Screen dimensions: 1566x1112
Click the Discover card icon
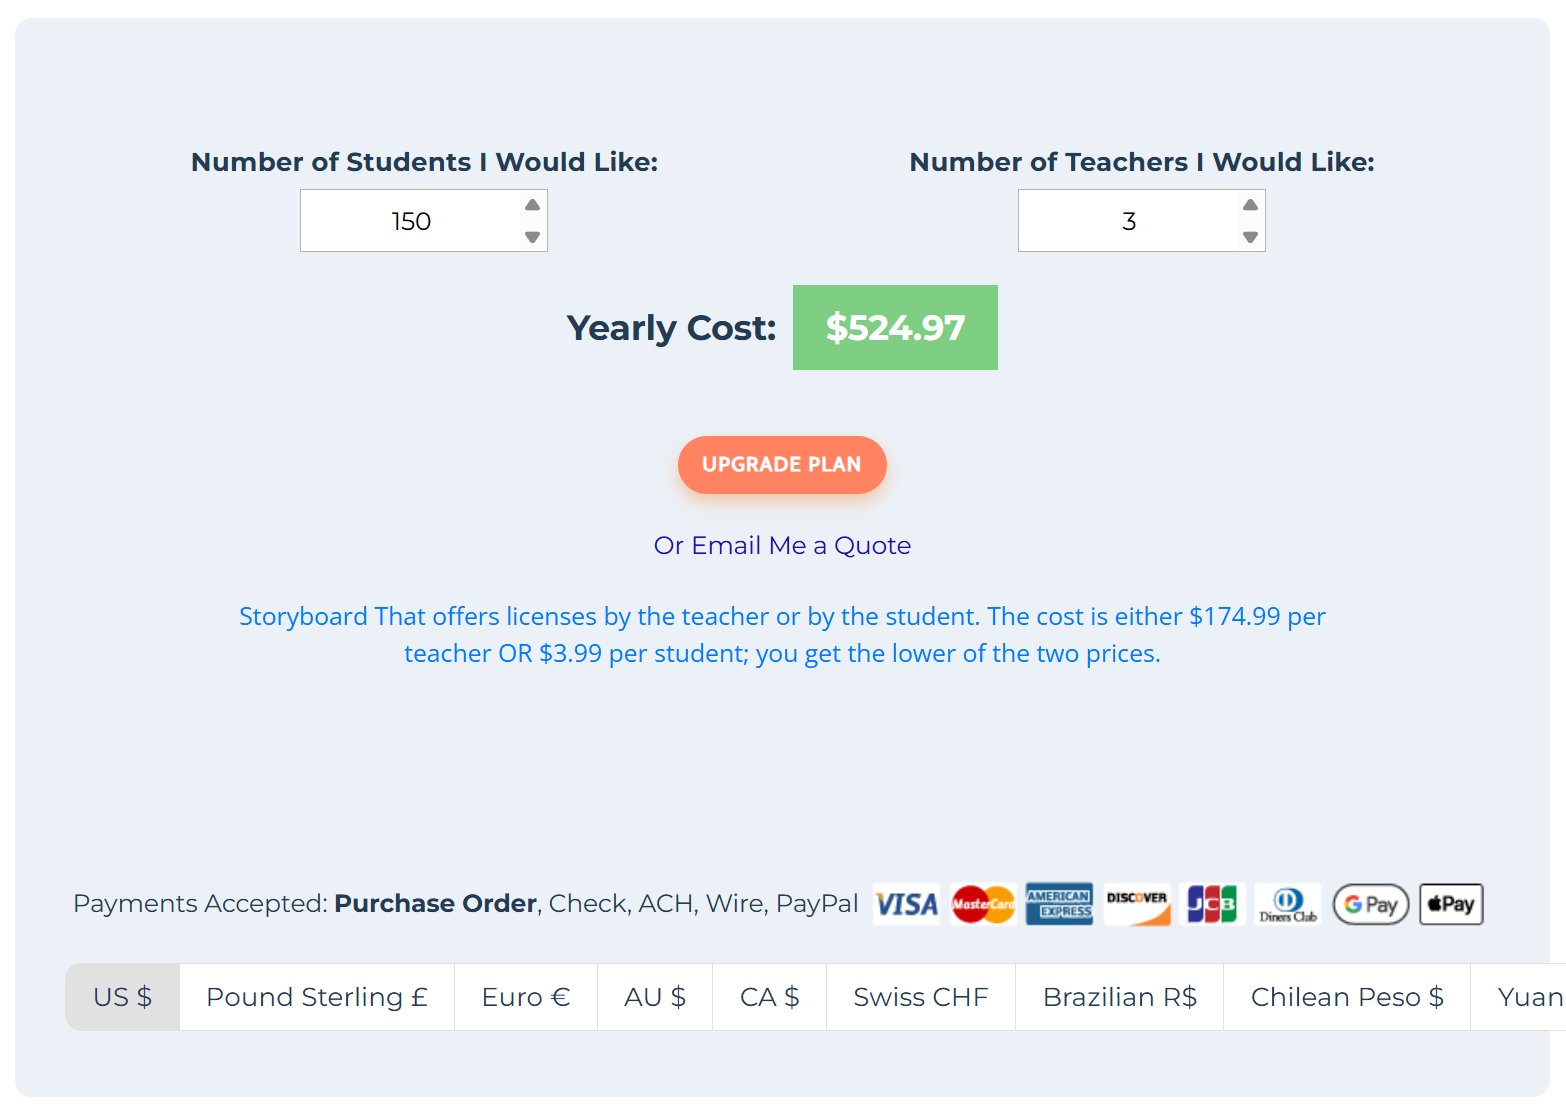(x=1137, y=904)
